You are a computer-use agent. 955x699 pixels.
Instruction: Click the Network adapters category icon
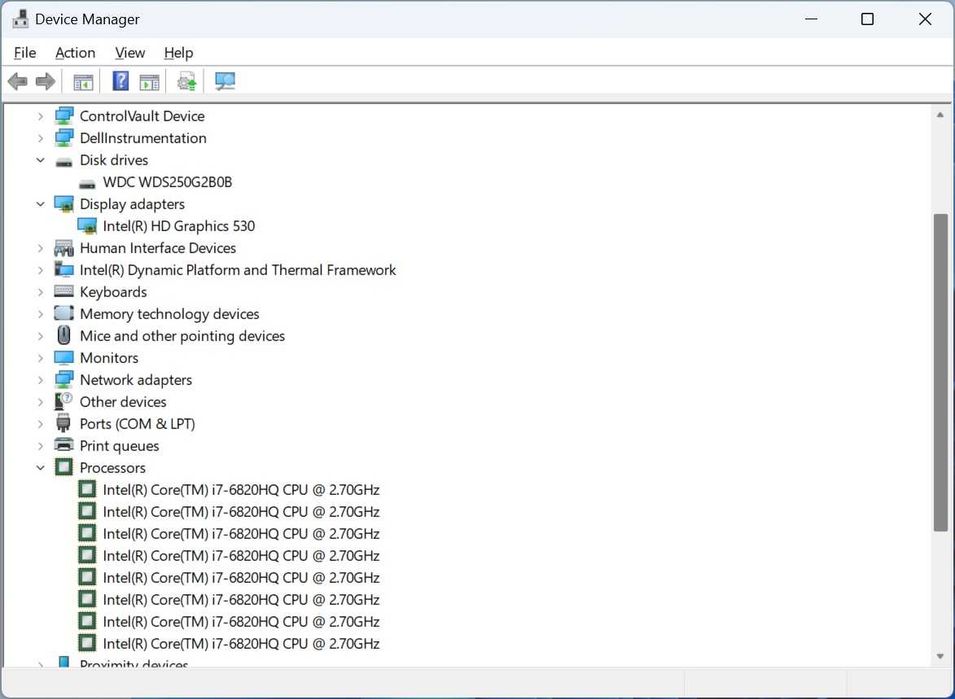tap(64, 379)
